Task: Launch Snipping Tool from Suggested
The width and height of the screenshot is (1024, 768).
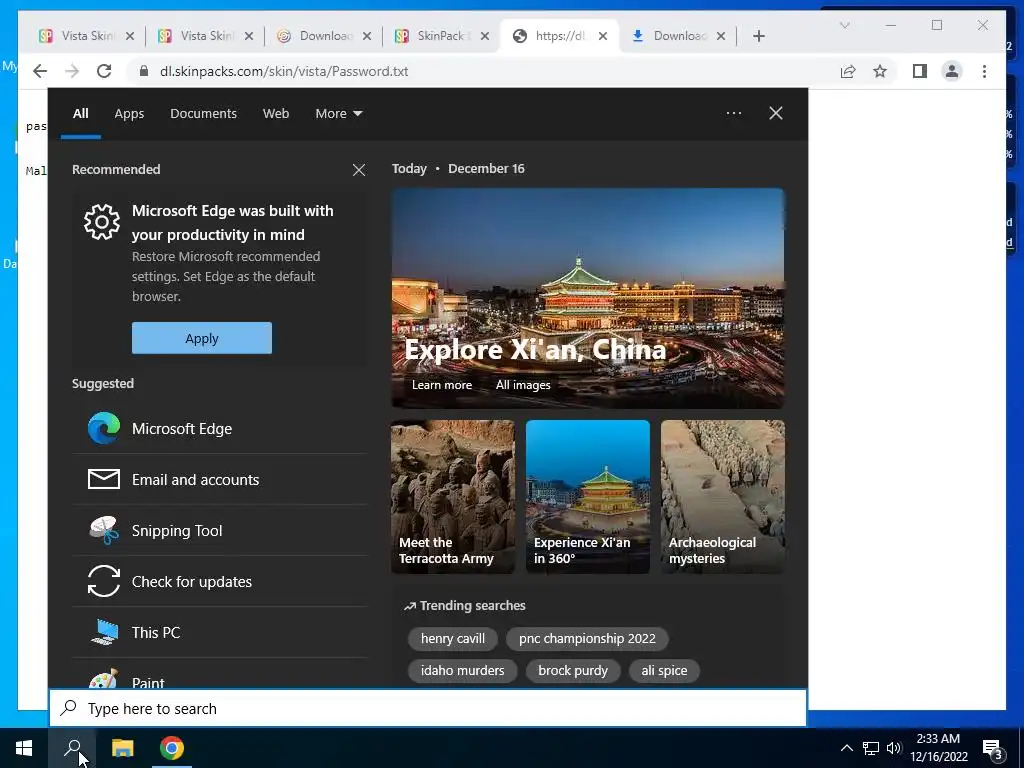Action: [x=219, y=530]
